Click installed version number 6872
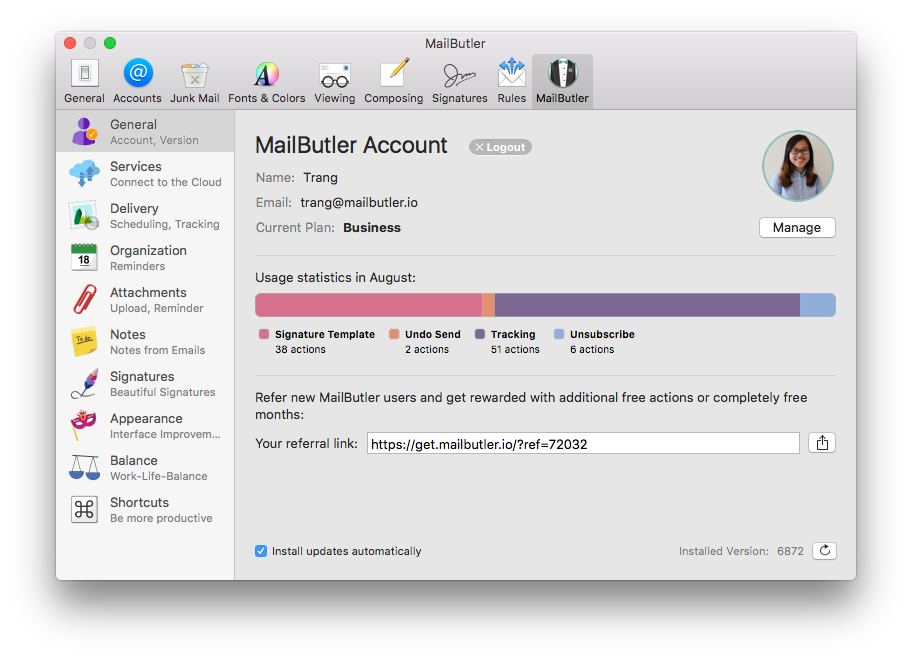 [790, 551]
